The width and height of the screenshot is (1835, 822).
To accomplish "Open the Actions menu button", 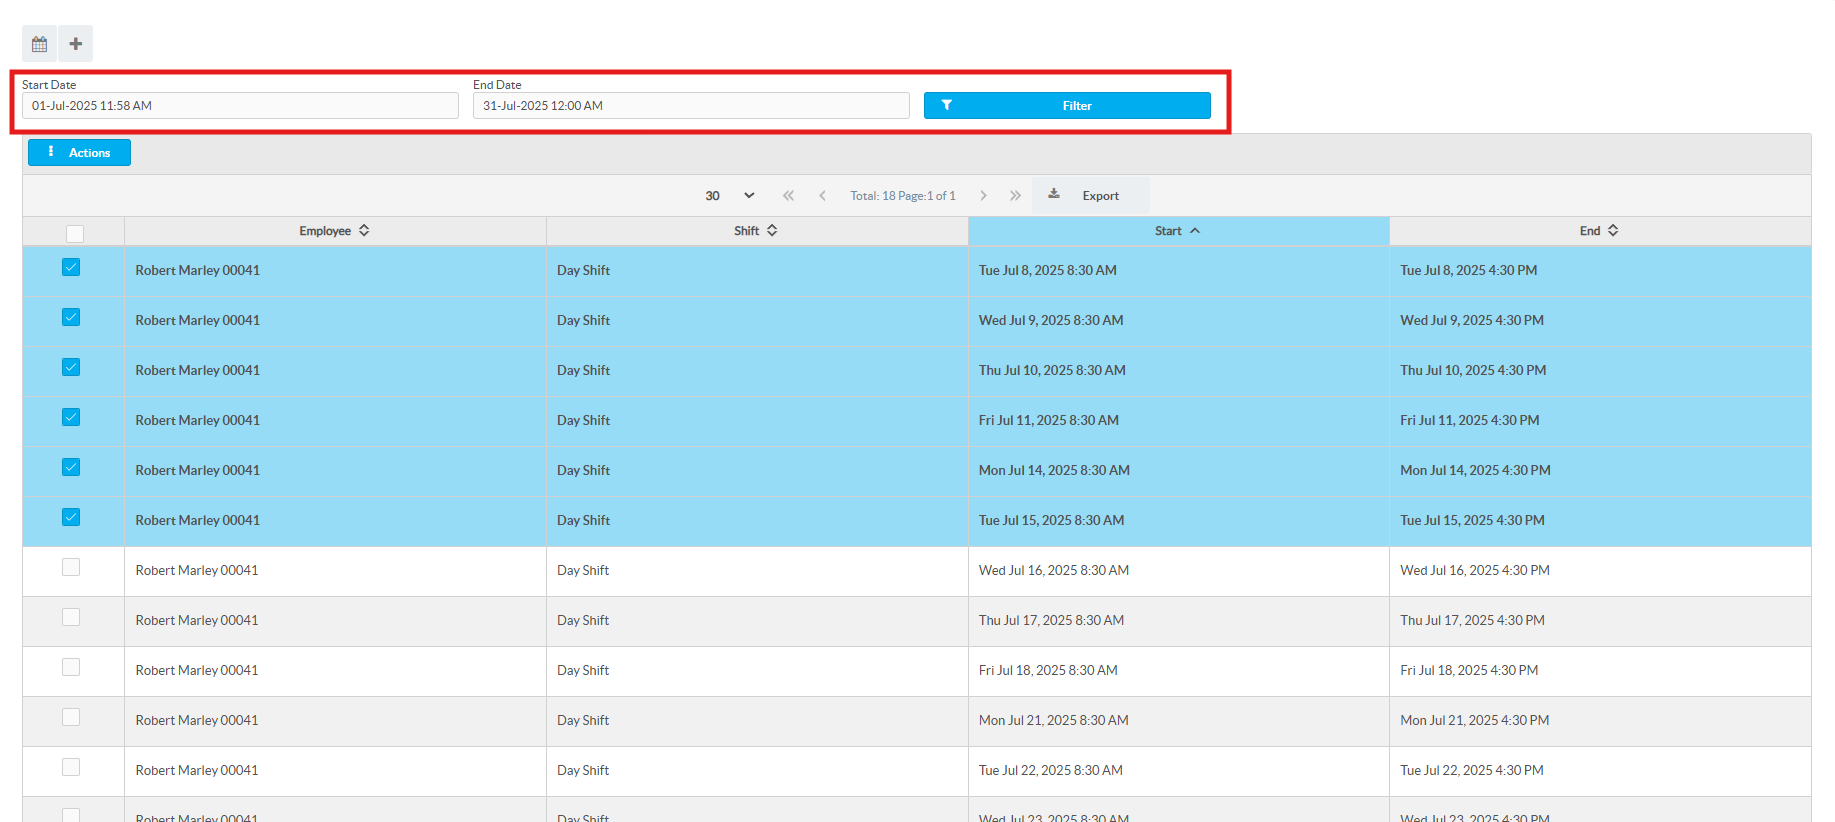I will [79, 153].
